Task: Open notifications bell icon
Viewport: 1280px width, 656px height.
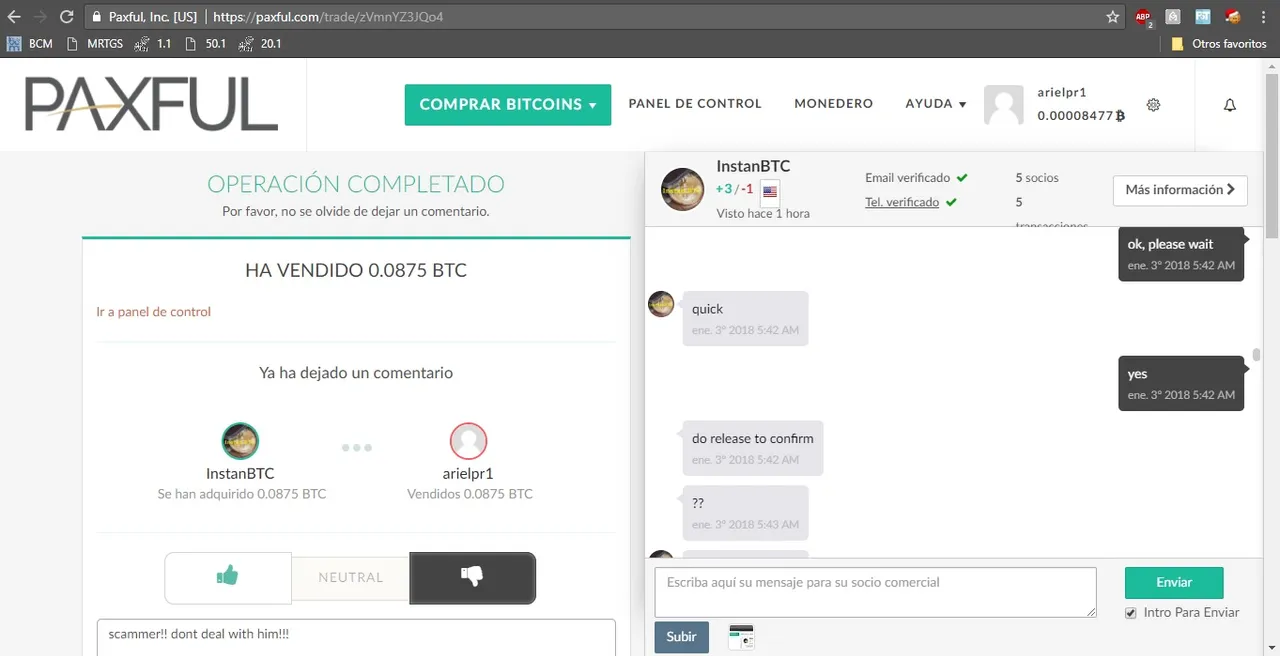Action: coord(1230,105)
